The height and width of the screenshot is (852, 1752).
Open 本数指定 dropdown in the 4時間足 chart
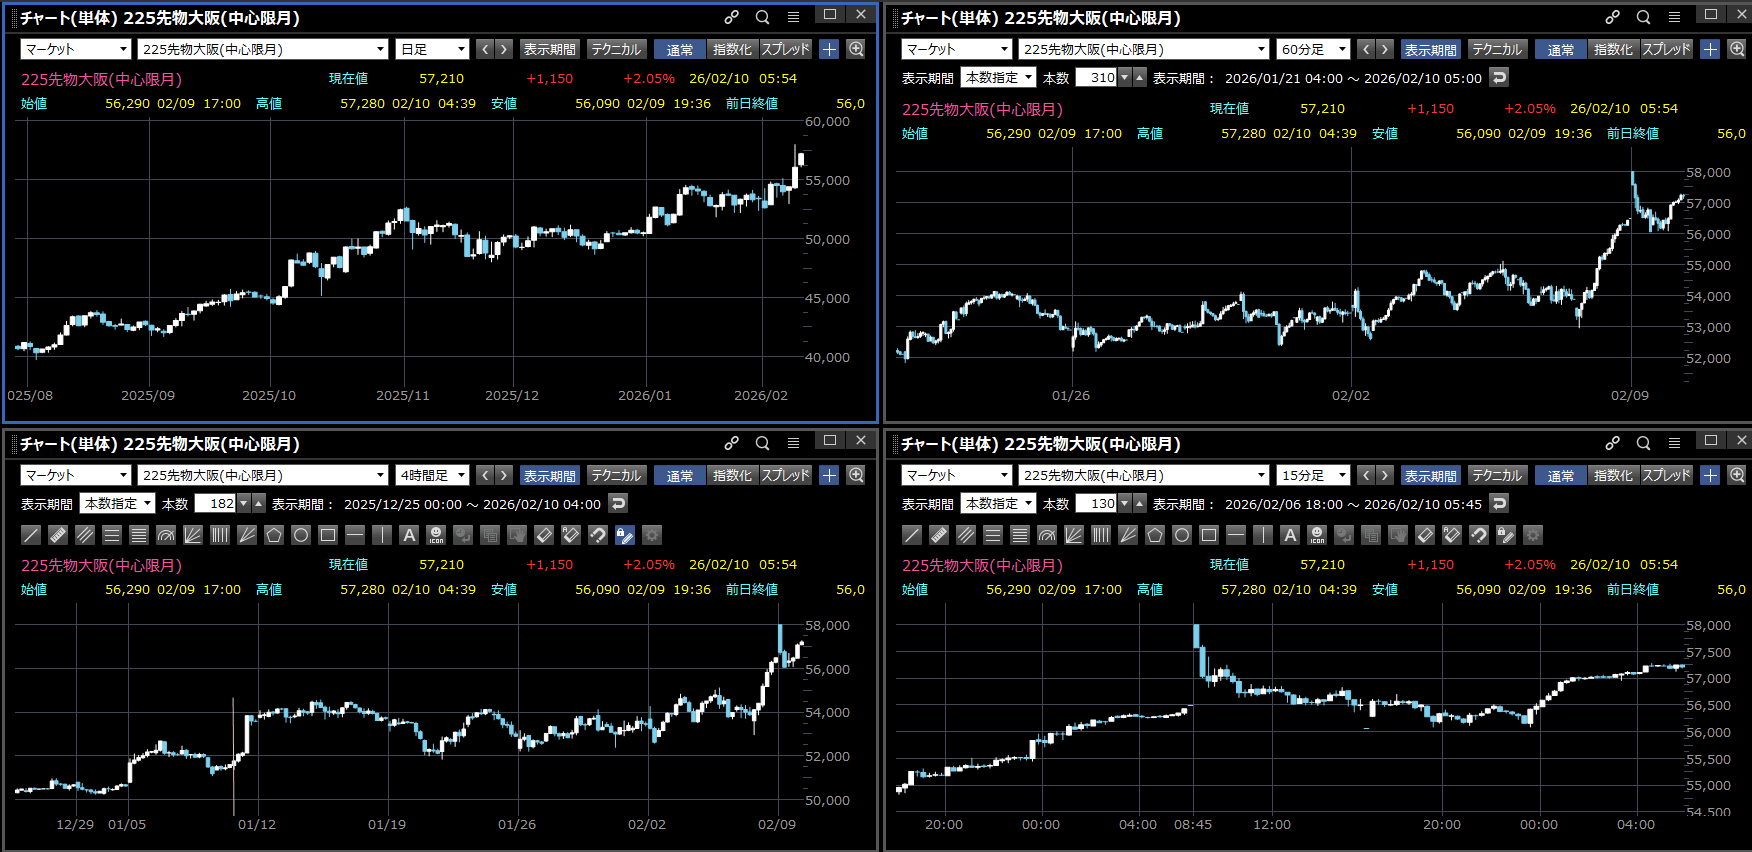[x=118, y=503]
